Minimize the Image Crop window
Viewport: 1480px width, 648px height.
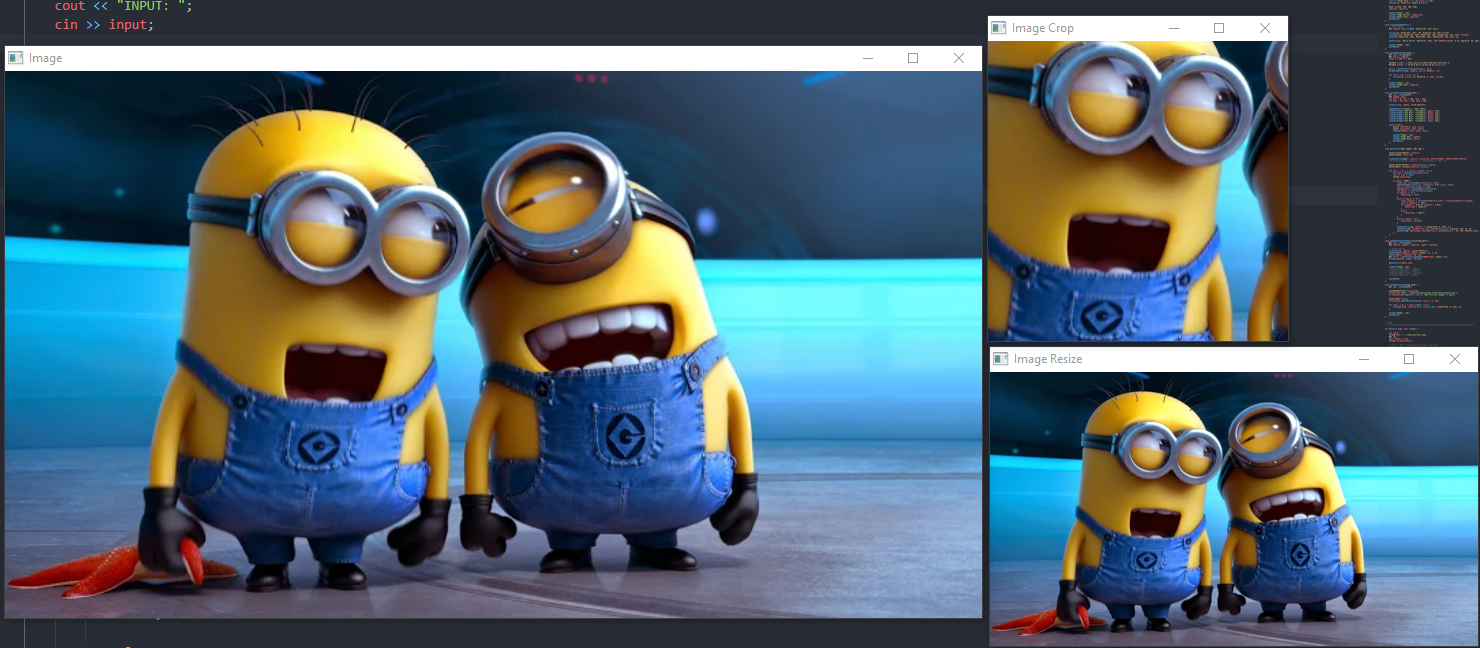1173,28
